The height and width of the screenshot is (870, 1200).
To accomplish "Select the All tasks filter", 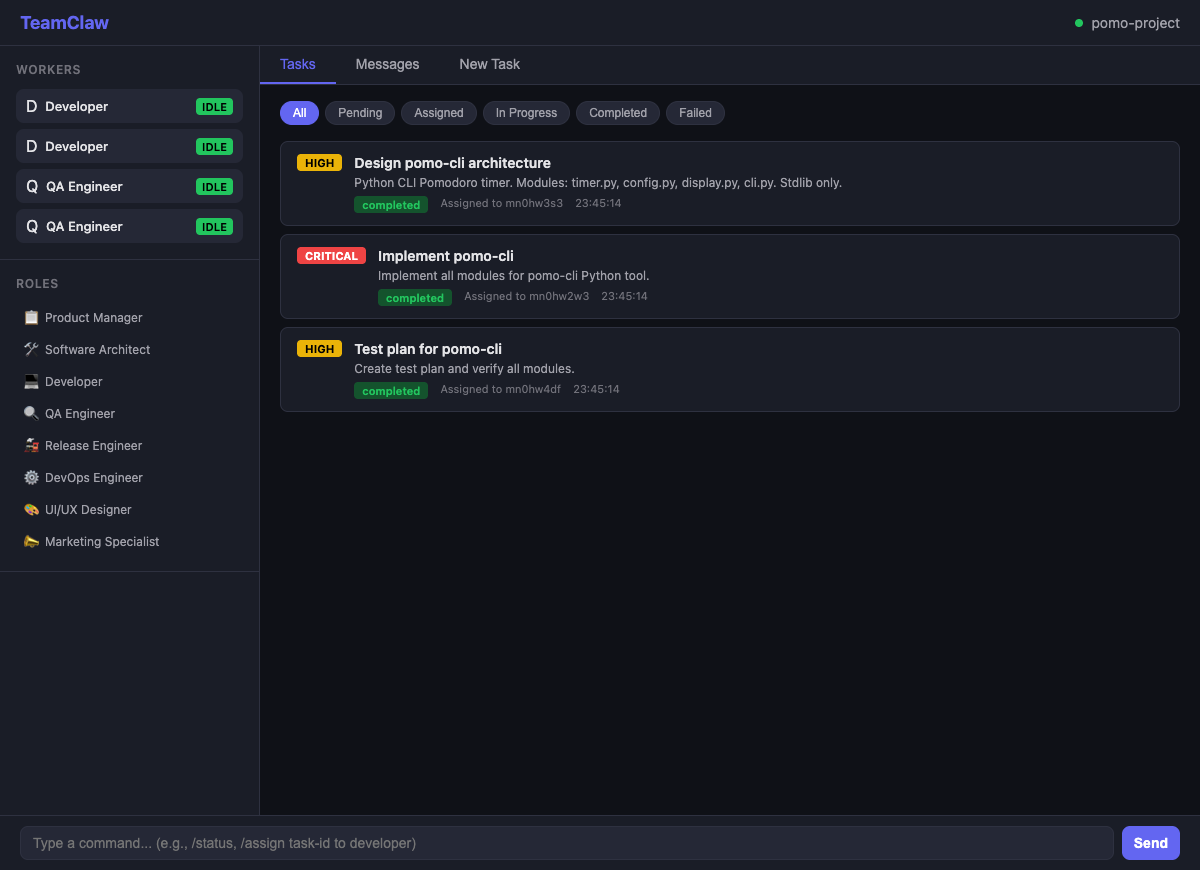I will (x=299, y=113).
